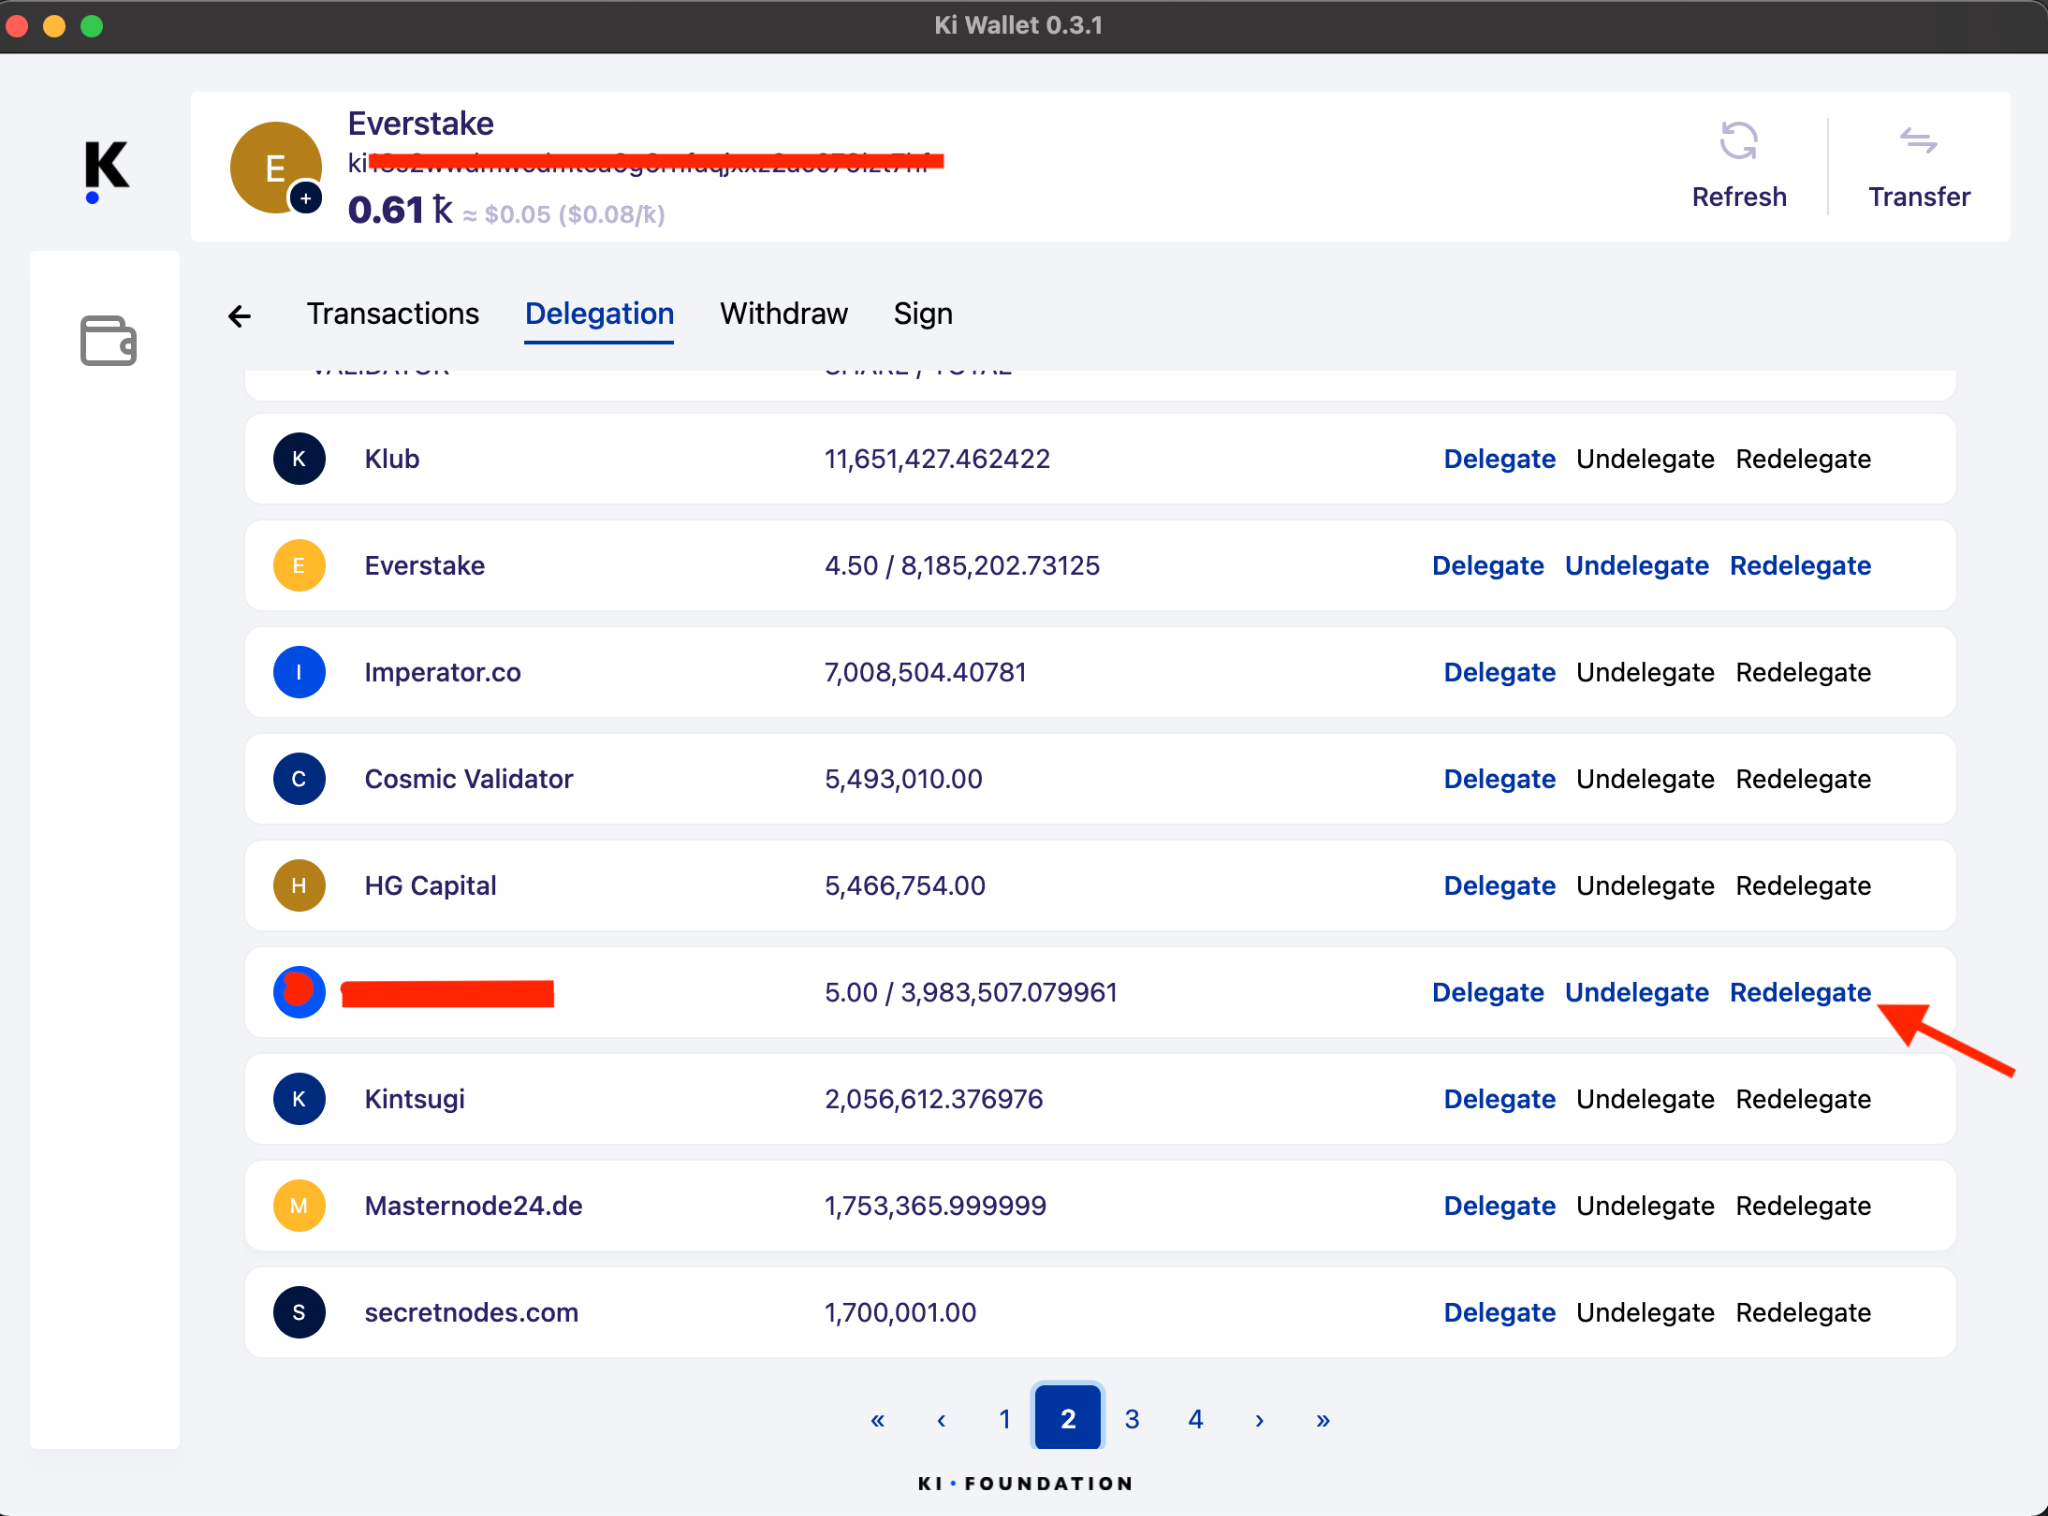Open the wallet icon in the sidebar

click(108, 341)
